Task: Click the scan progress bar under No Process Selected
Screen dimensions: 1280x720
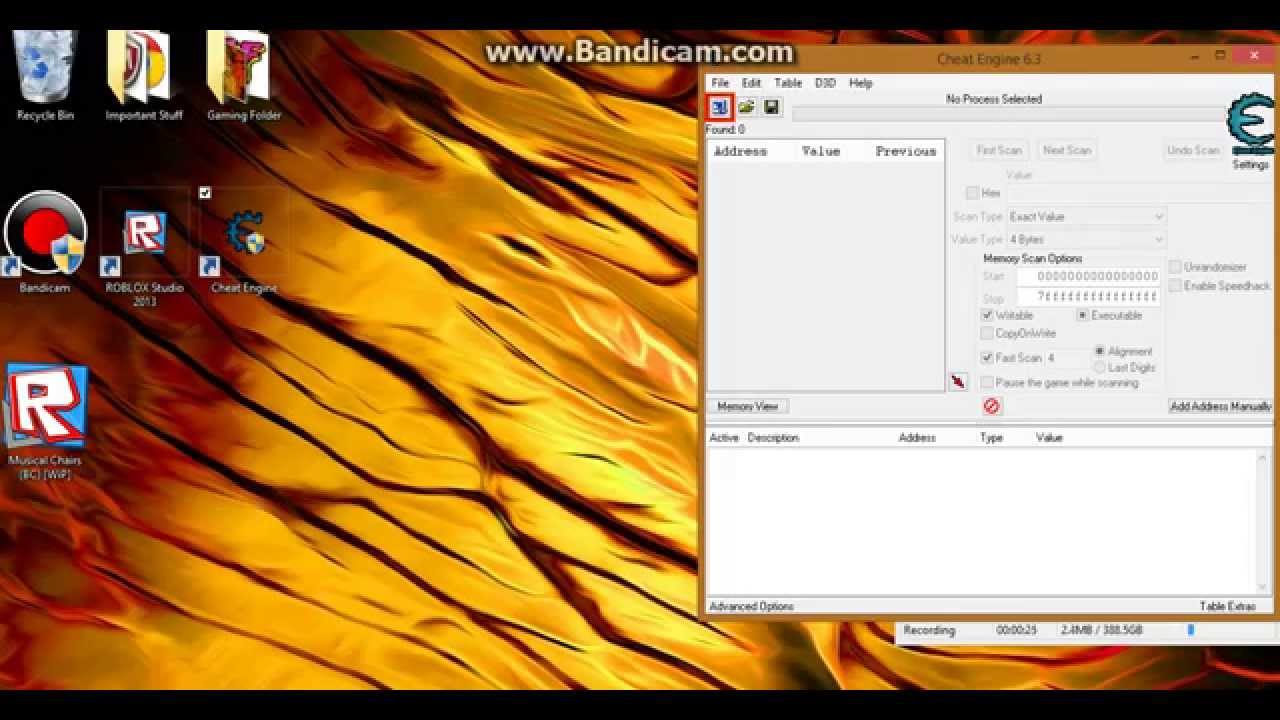Action: [x=1008, y=114]
